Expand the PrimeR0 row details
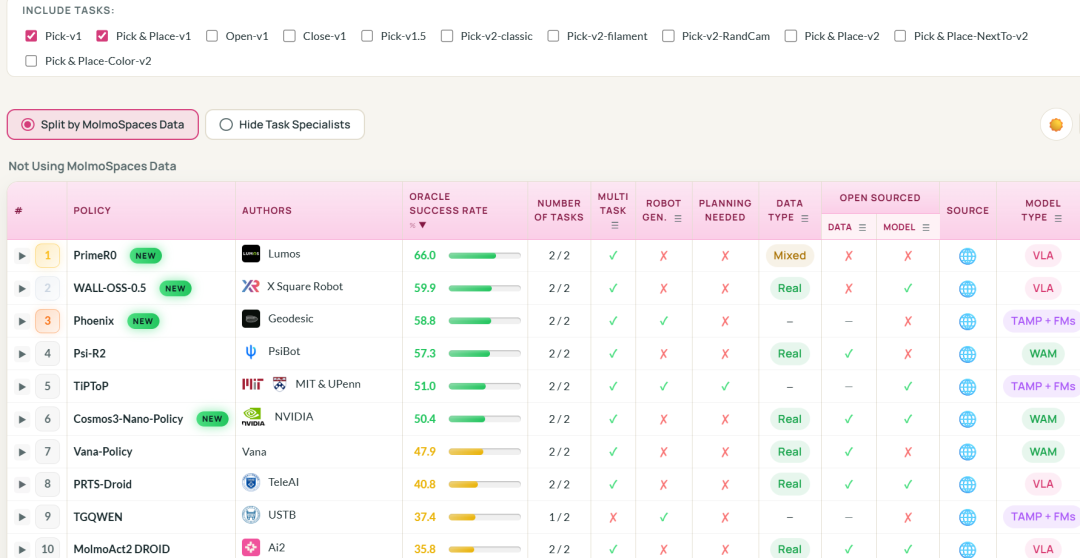This screenshot has width=1080, height=558. click(x=22, y=256)
